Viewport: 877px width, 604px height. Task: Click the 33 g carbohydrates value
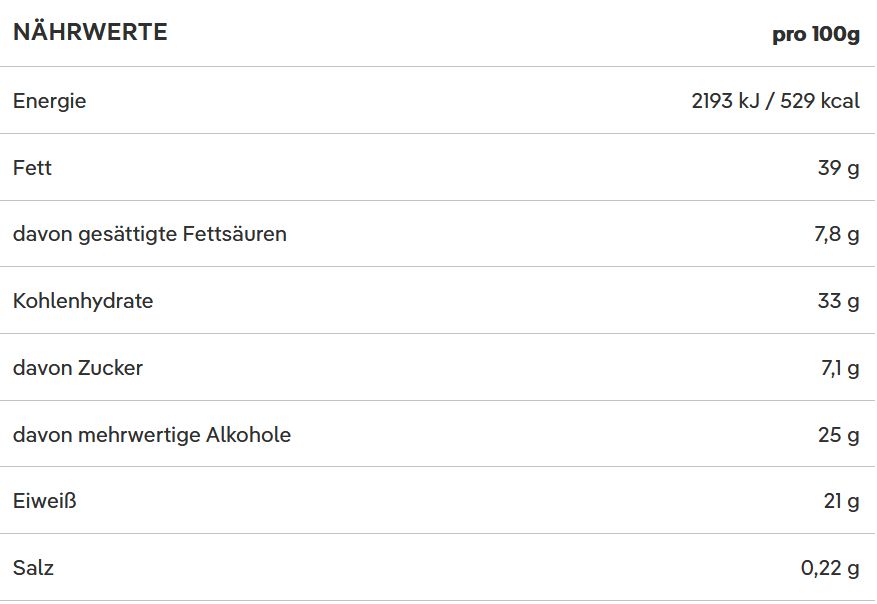tap(838, 301)
